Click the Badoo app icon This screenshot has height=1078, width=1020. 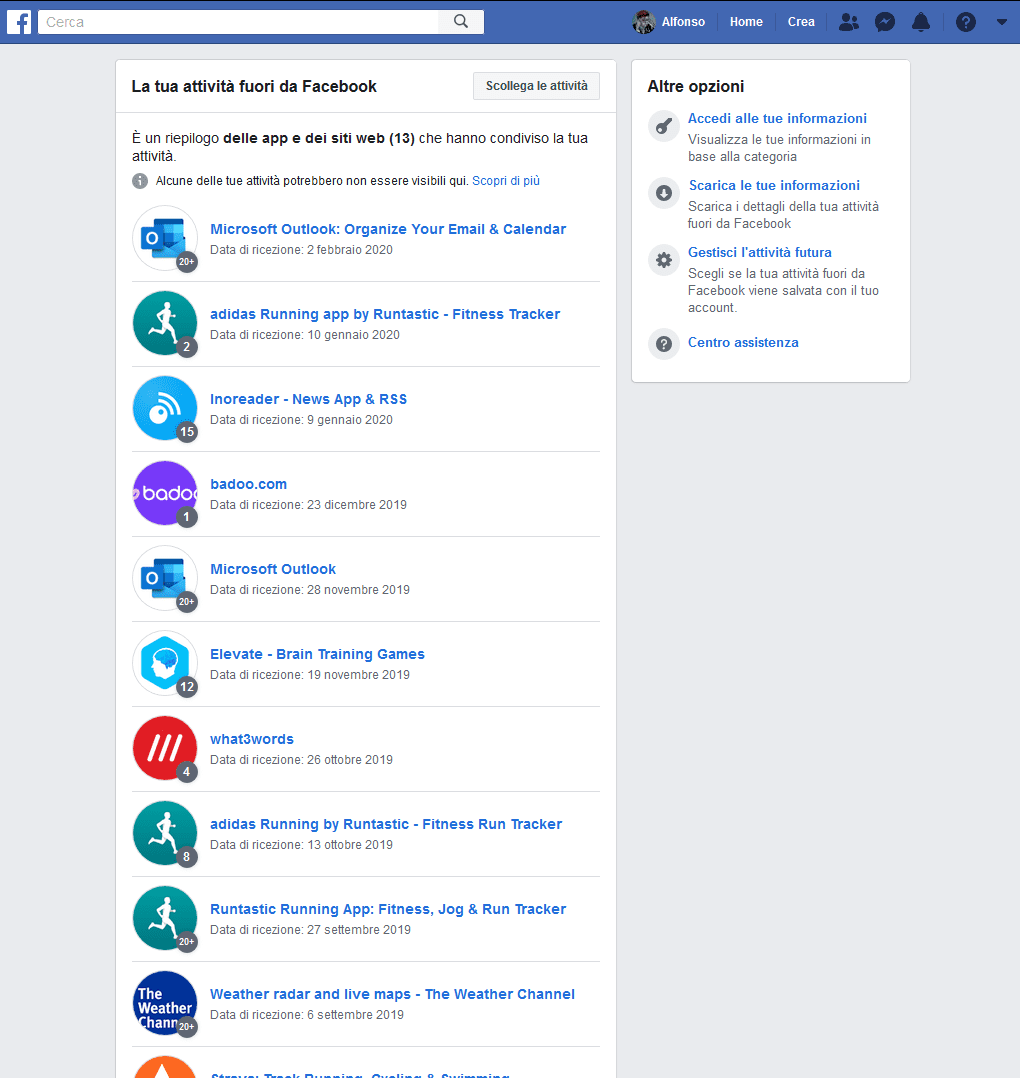point(165,493)
